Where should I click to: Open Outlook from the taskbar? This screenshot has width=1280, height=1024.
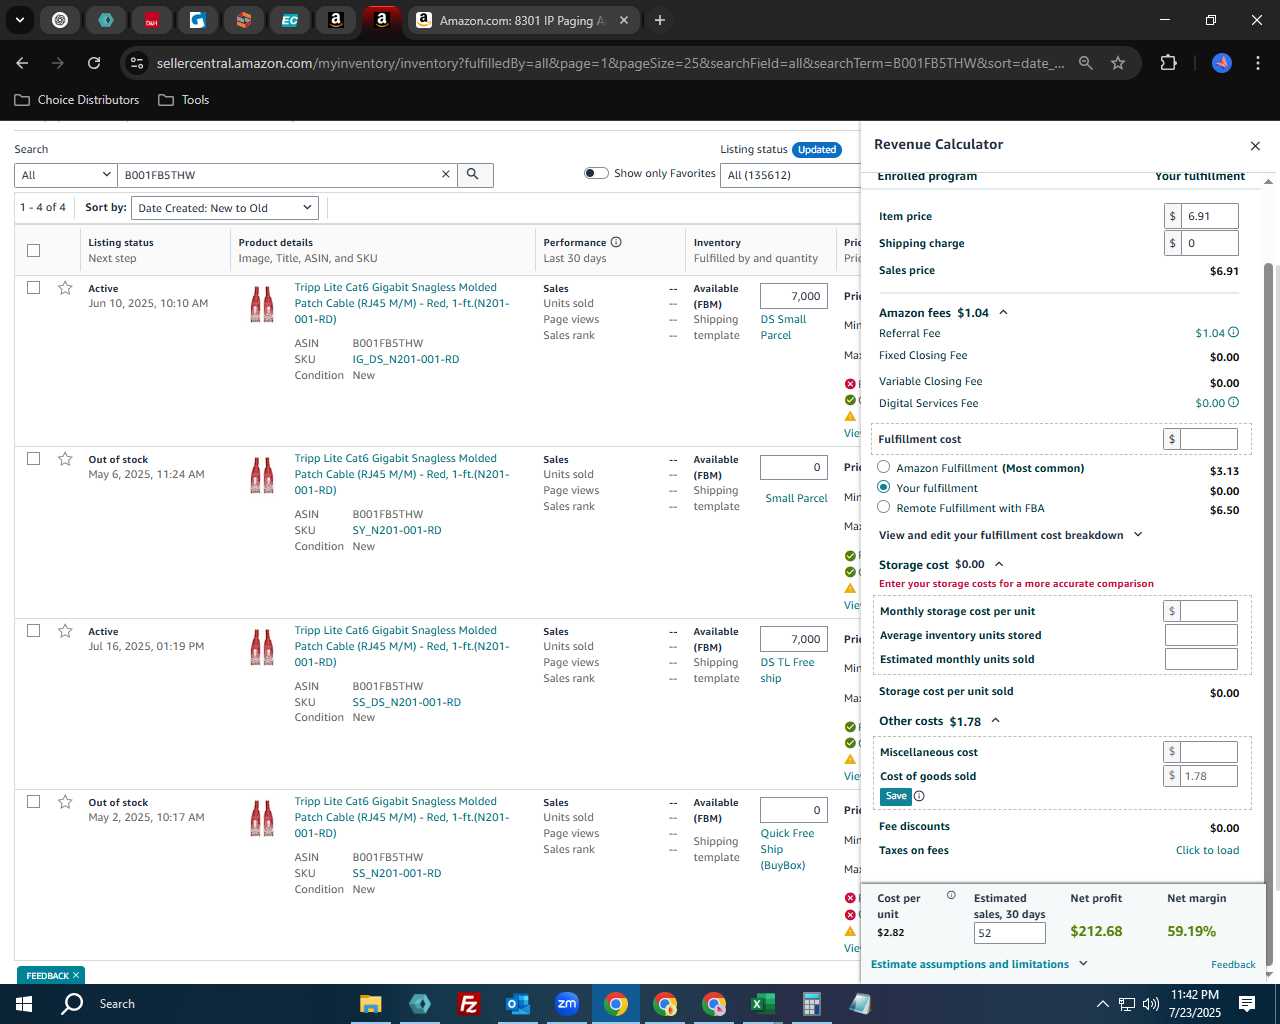point(517,1004)
